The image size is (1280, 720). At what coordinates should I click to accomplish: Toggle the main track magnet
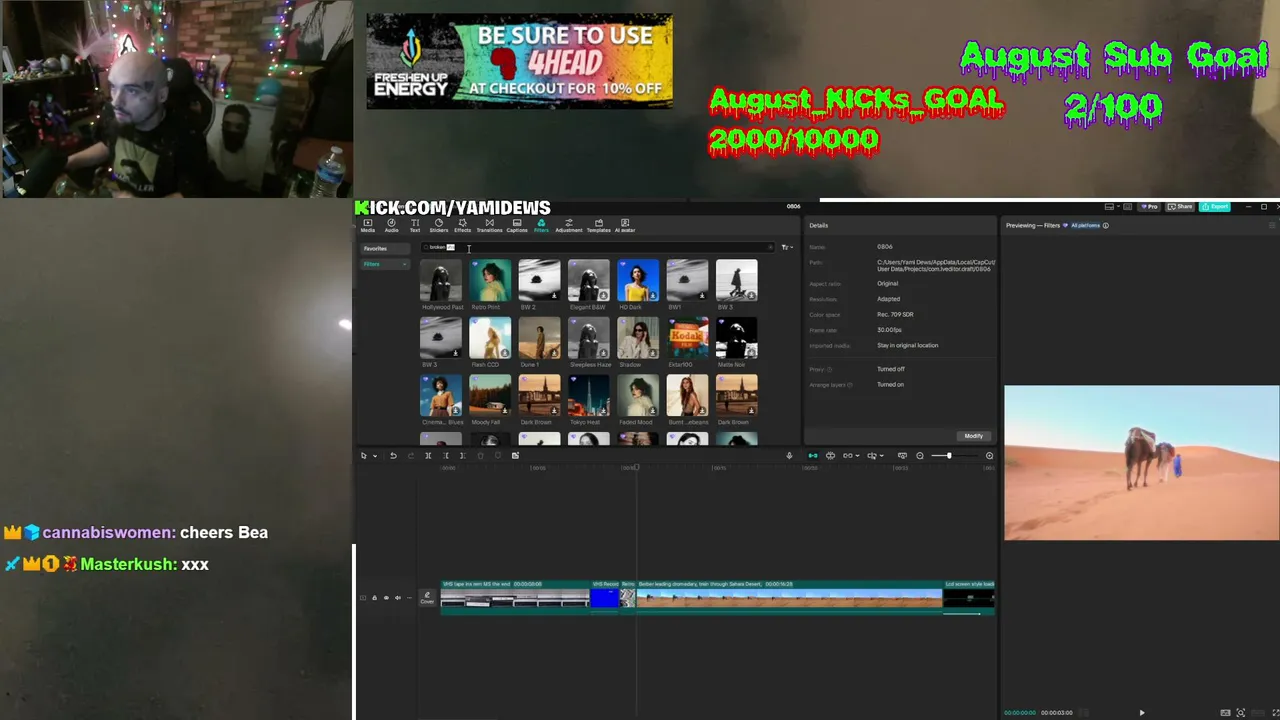pos(812,456)
